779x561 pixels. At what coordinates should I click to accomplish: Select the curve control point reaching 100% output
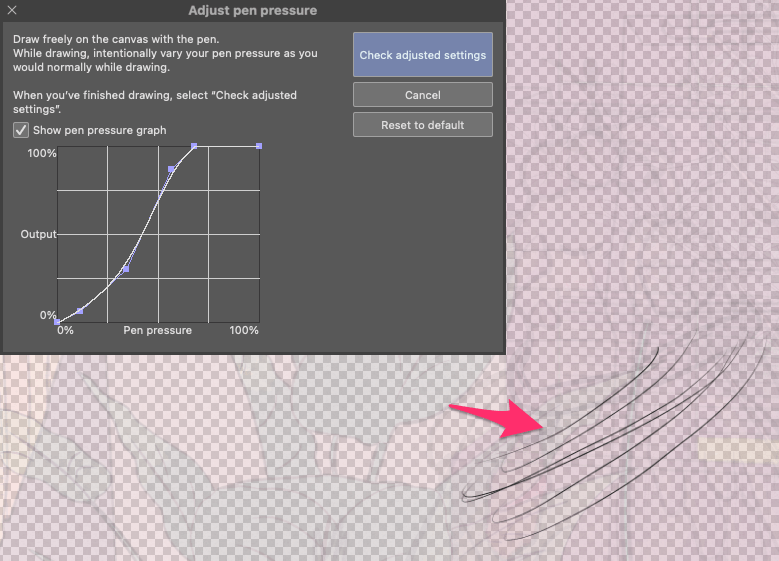194,146
